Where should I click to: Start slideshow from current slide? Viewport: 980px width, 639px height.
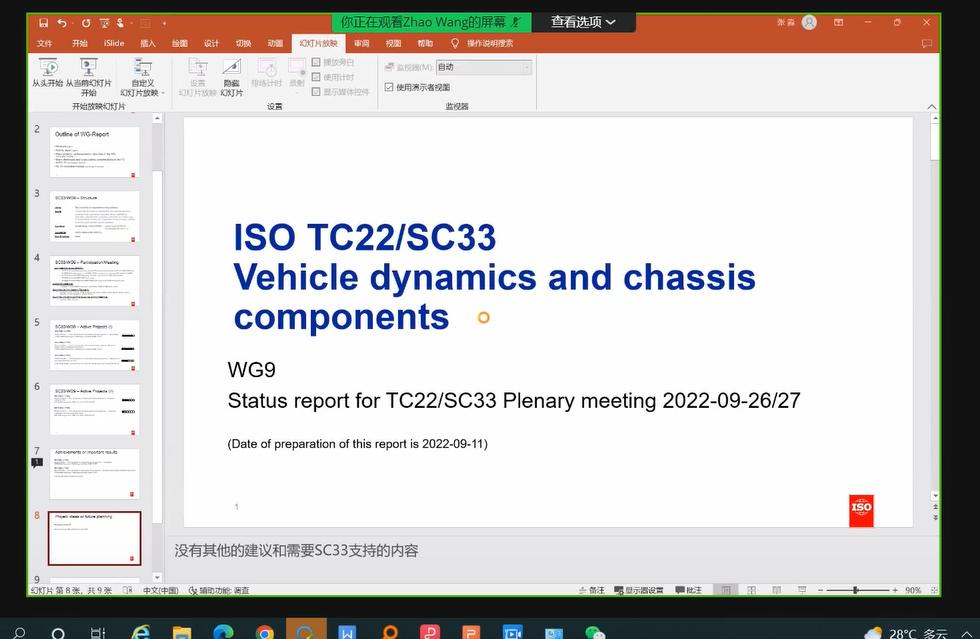click(89, 74)
